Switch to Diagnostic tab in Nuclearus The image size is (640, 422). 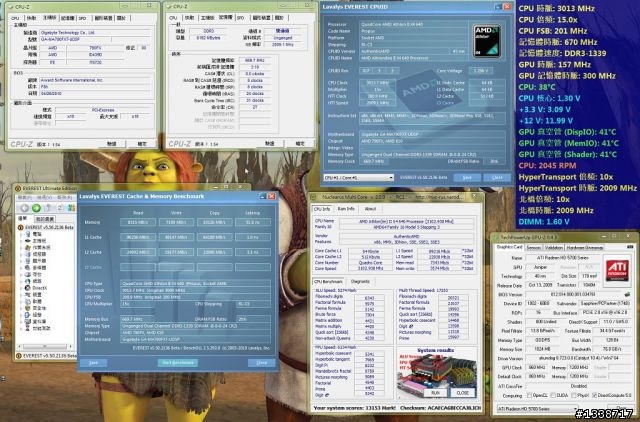point(360,281)
